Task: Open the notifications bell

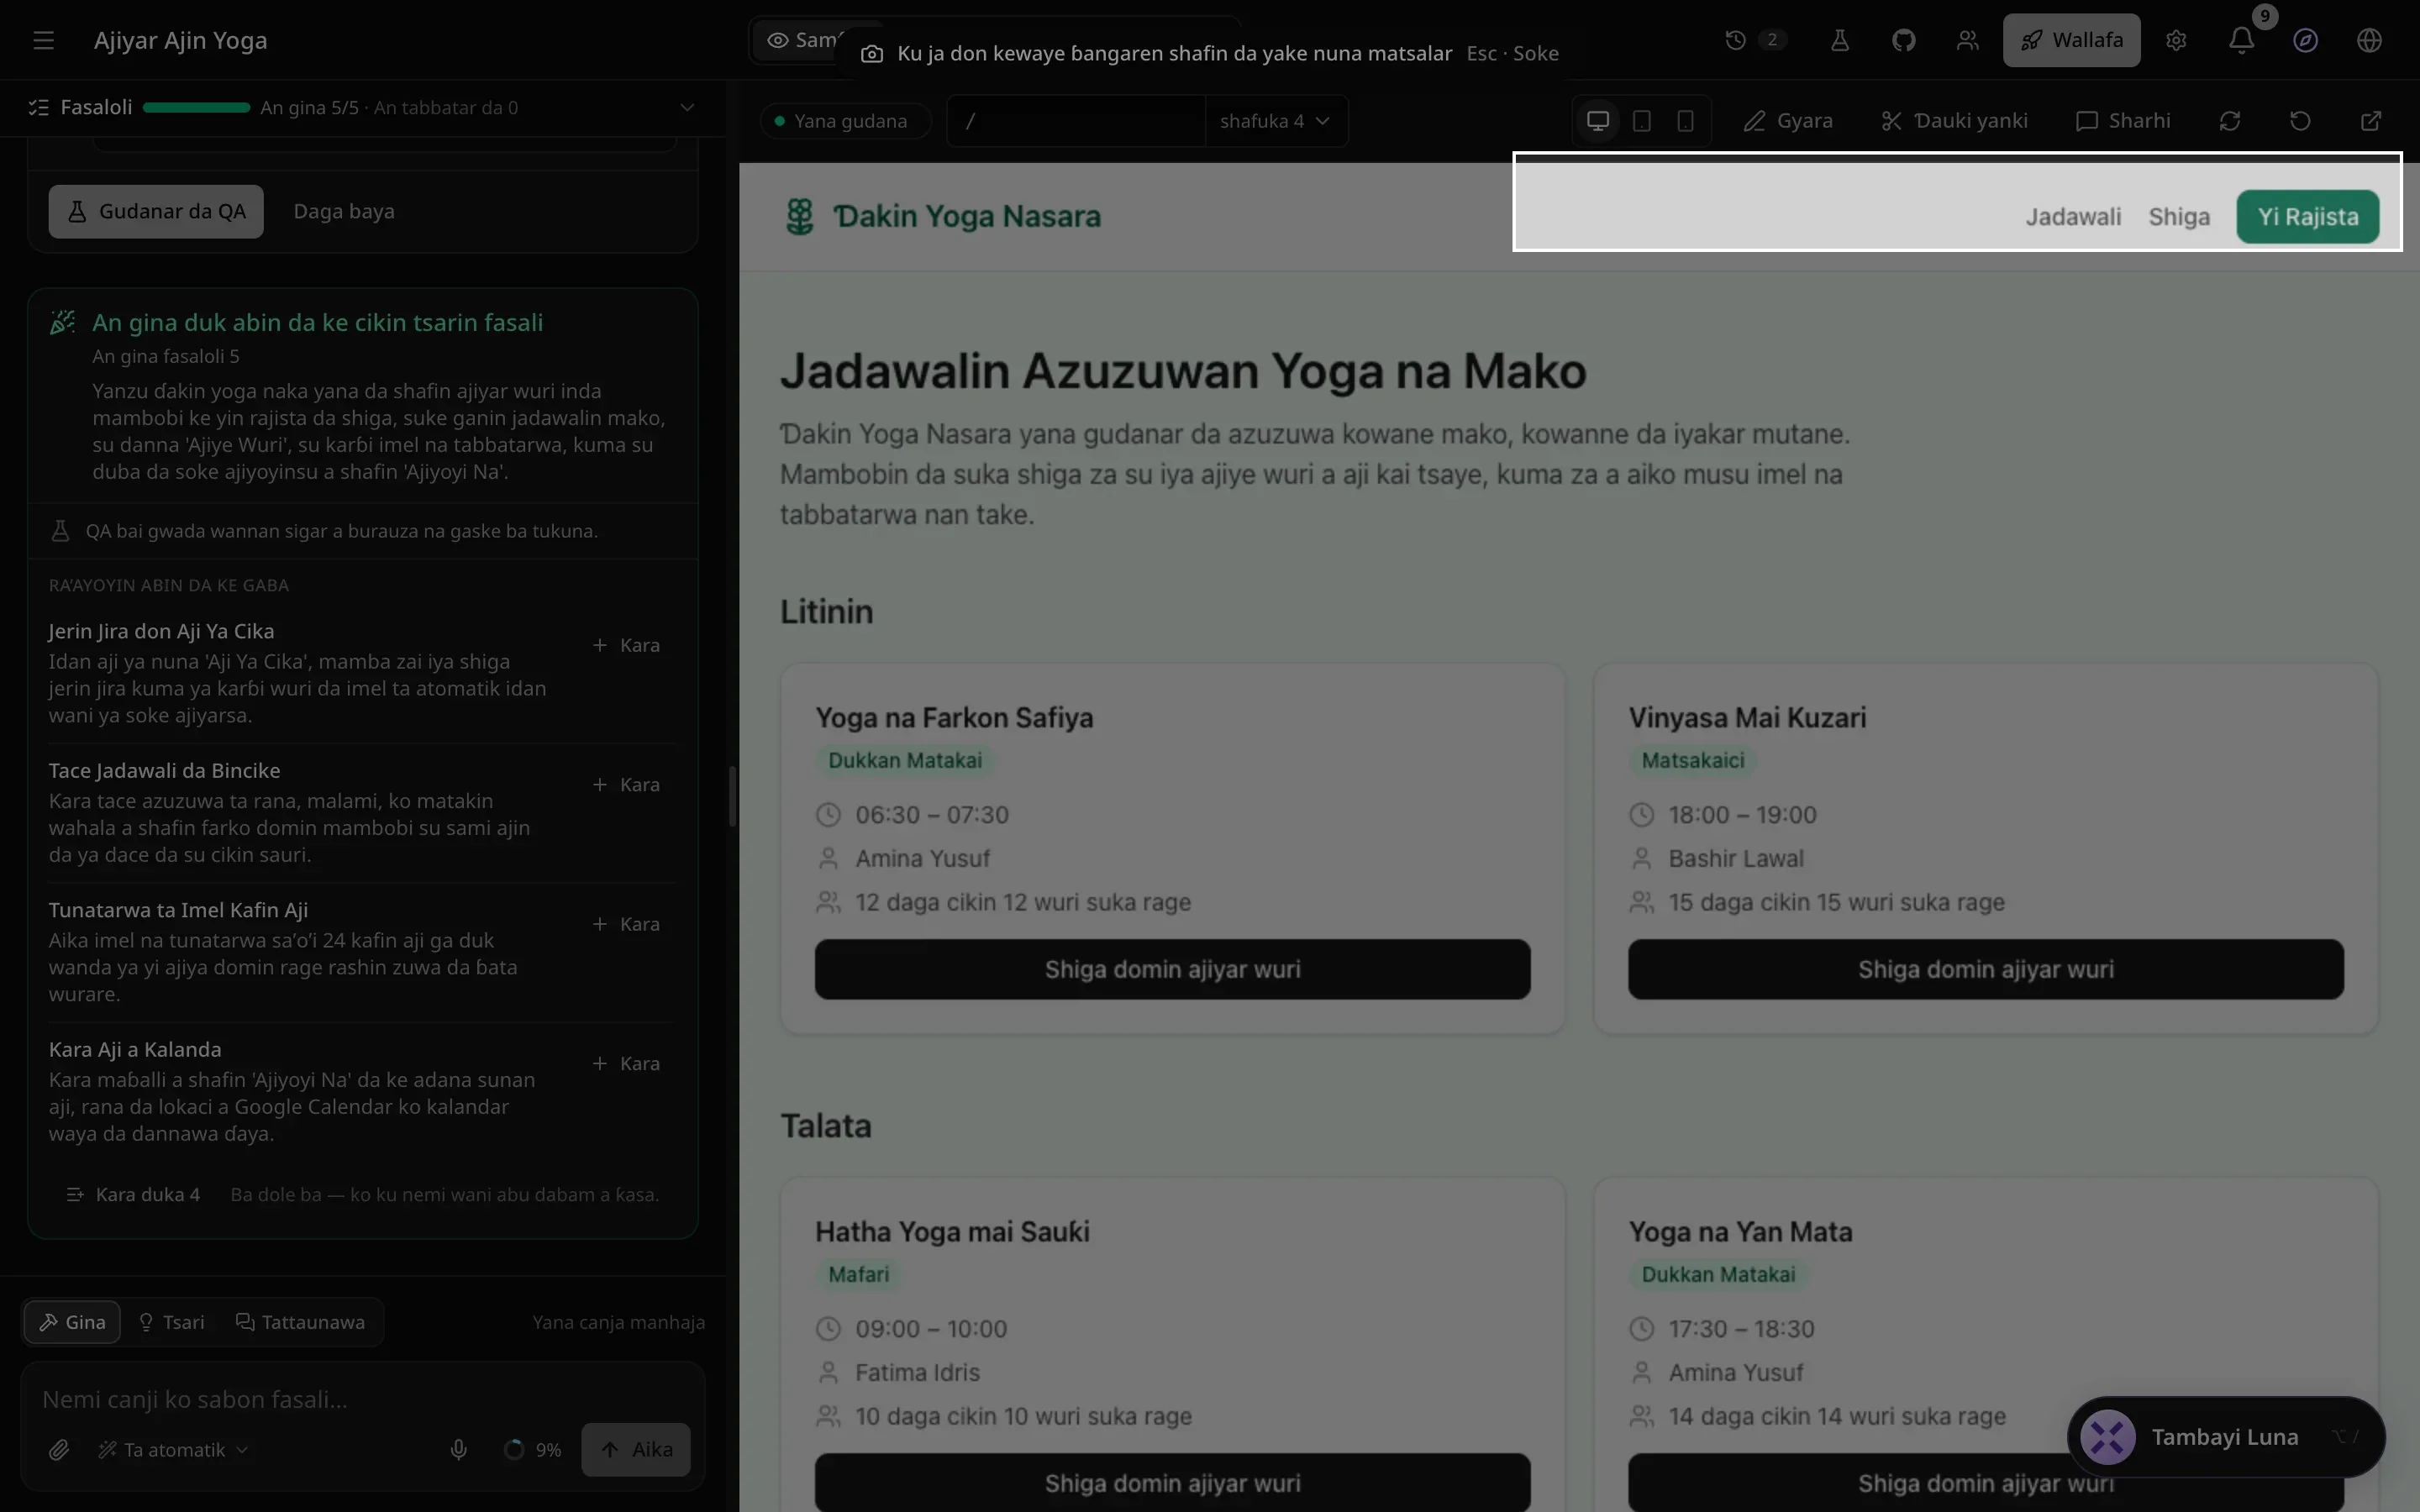Action: click(x=2241, y=40)
